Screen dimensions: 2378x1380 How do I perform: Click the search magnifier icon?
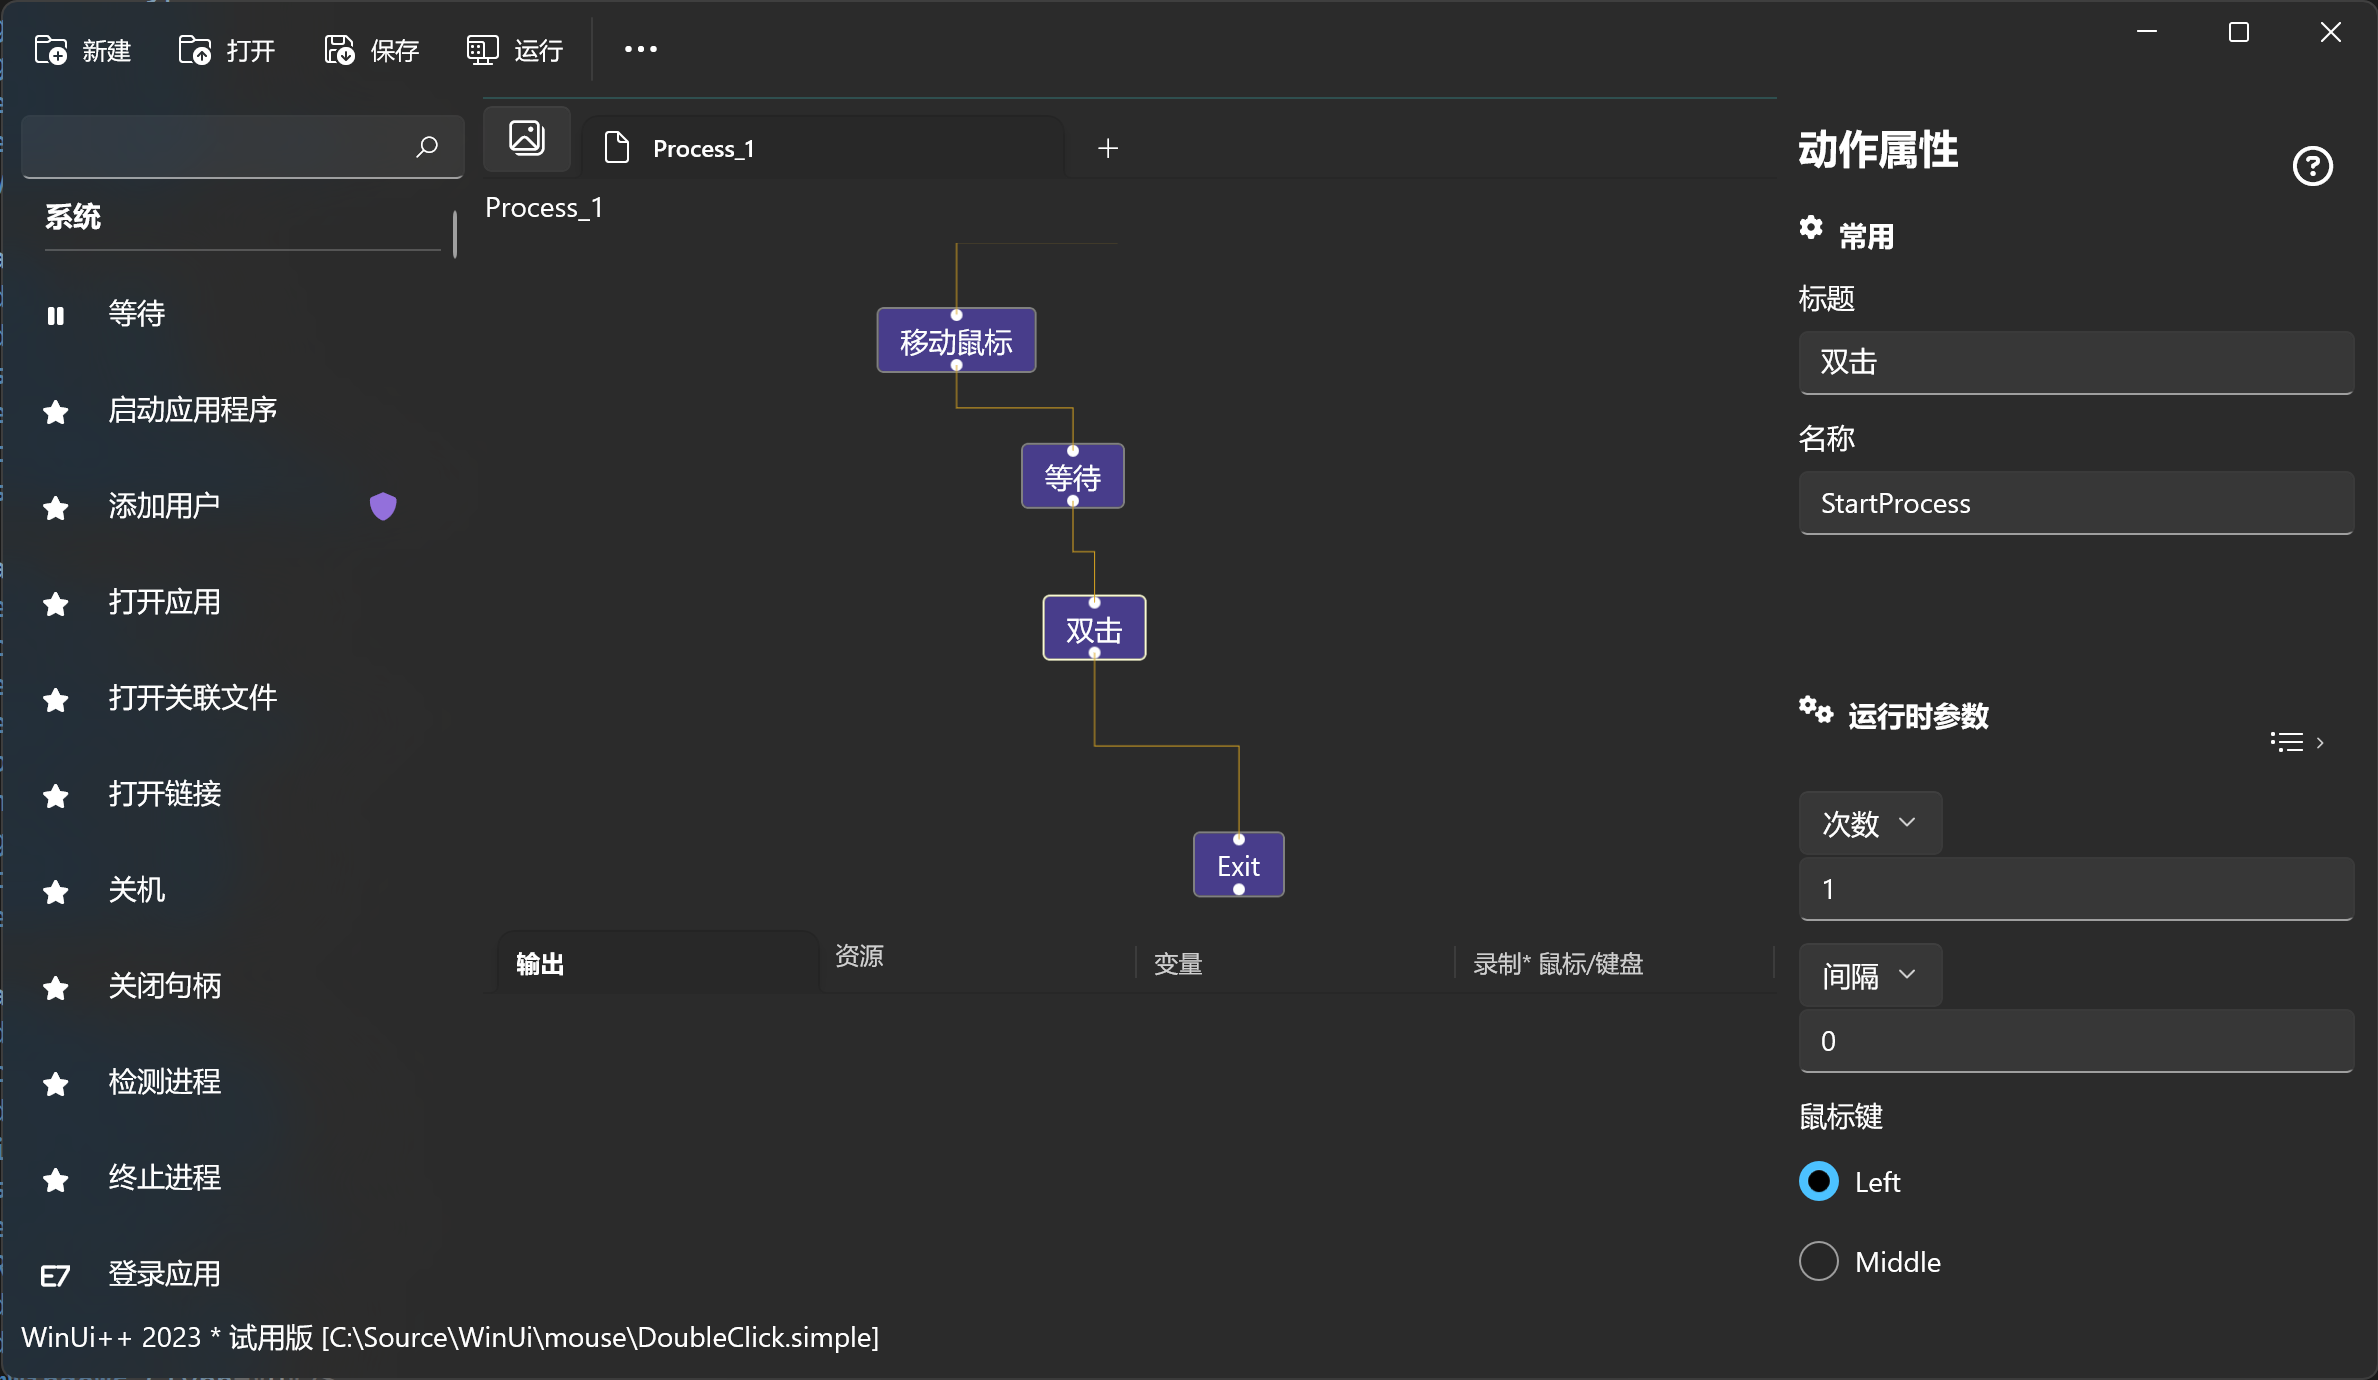pos(427,147)
